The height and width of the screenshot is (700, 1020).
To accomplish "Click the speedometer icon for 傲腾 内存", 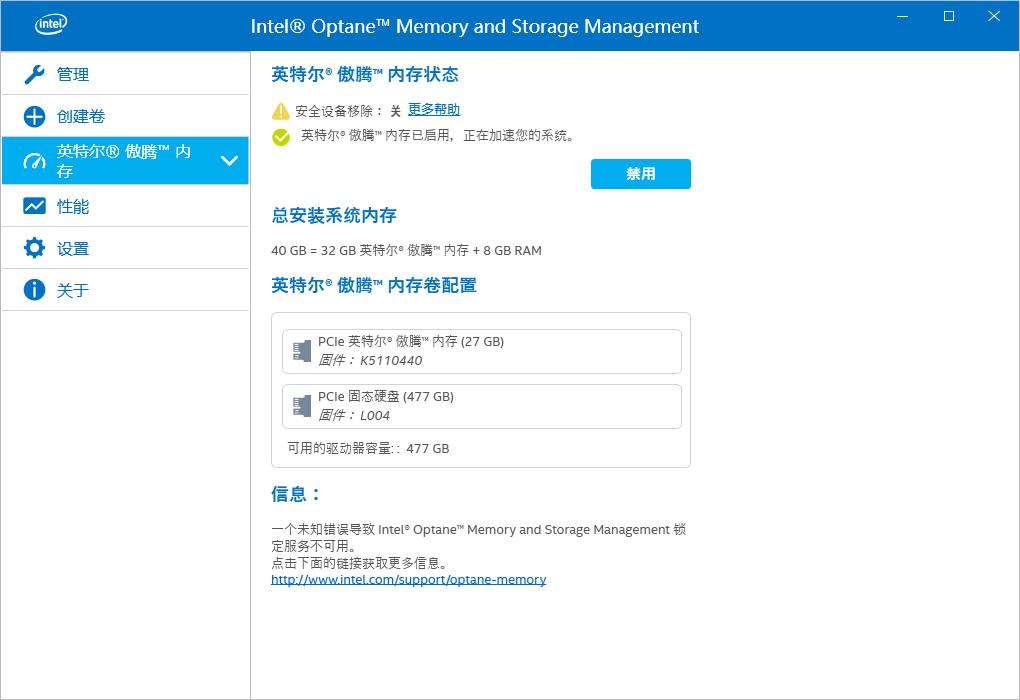I will click(x=34, y=161).
